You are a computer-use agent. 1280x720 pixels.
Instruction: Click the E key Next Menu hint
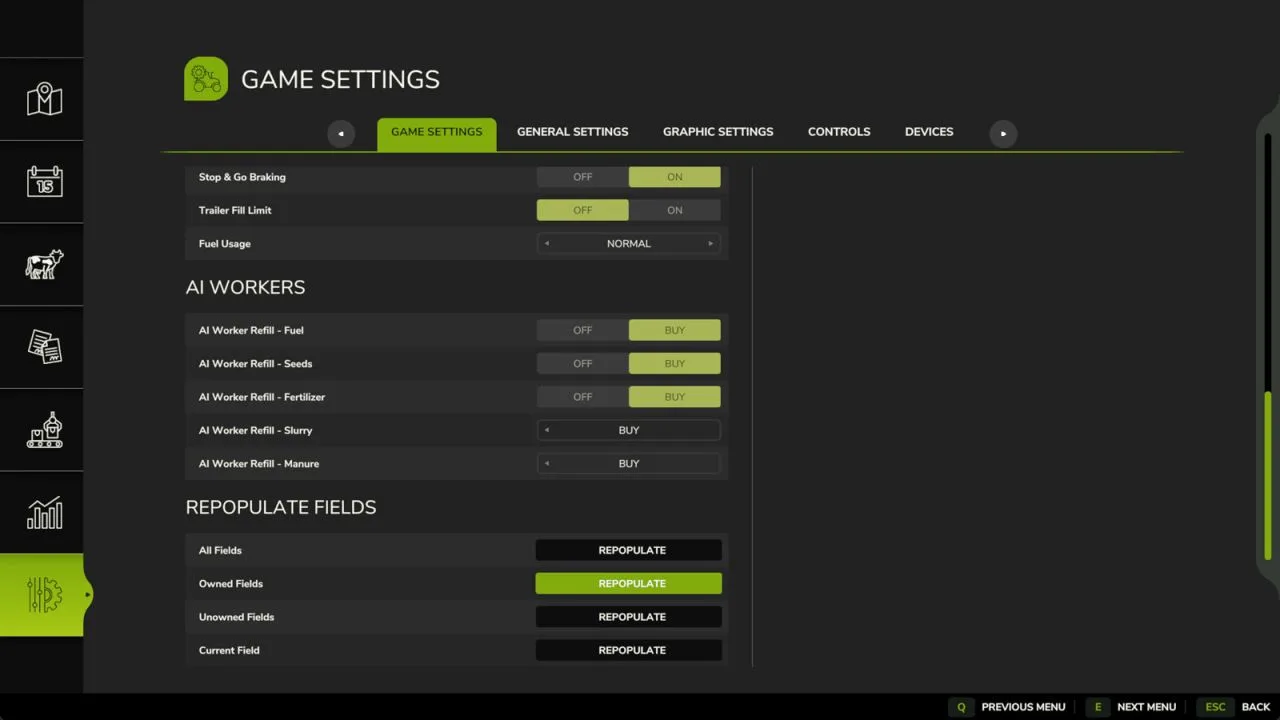(1132, 707)
